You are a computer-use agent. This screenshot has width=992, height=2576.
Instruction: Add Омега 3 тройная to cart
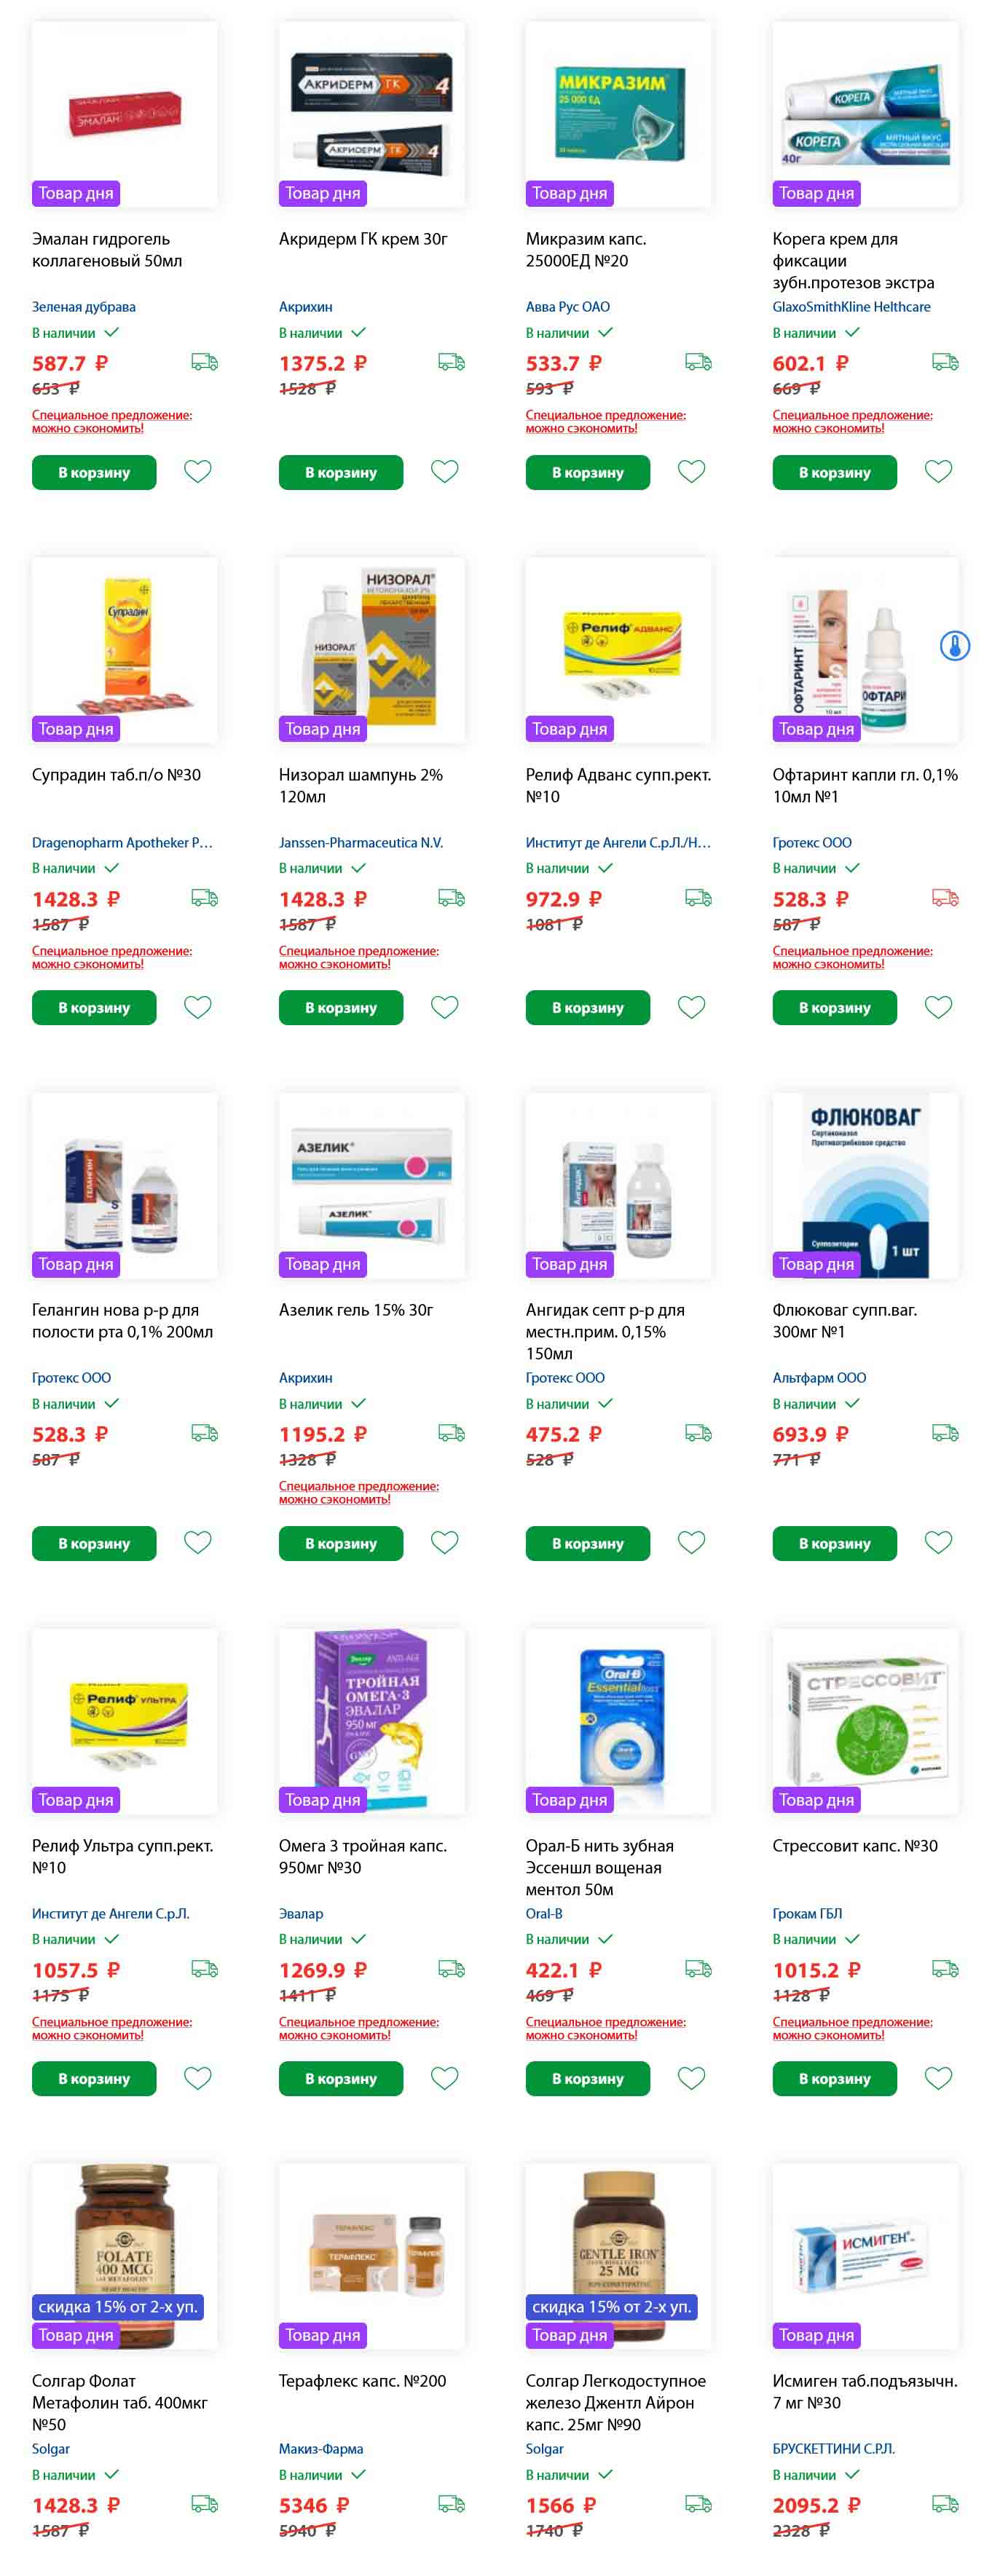pos(341,2078)
